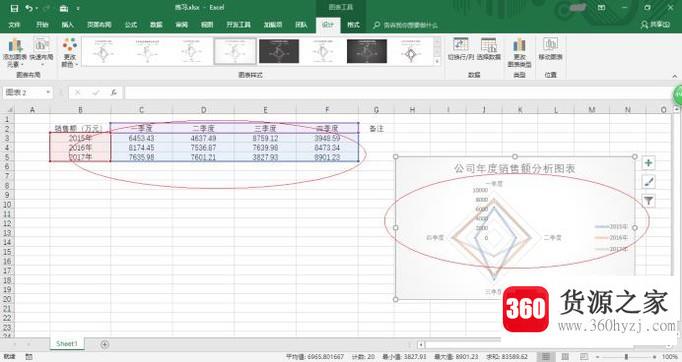
Task: Select cell containing 6453.43
Action: [141, 138]
